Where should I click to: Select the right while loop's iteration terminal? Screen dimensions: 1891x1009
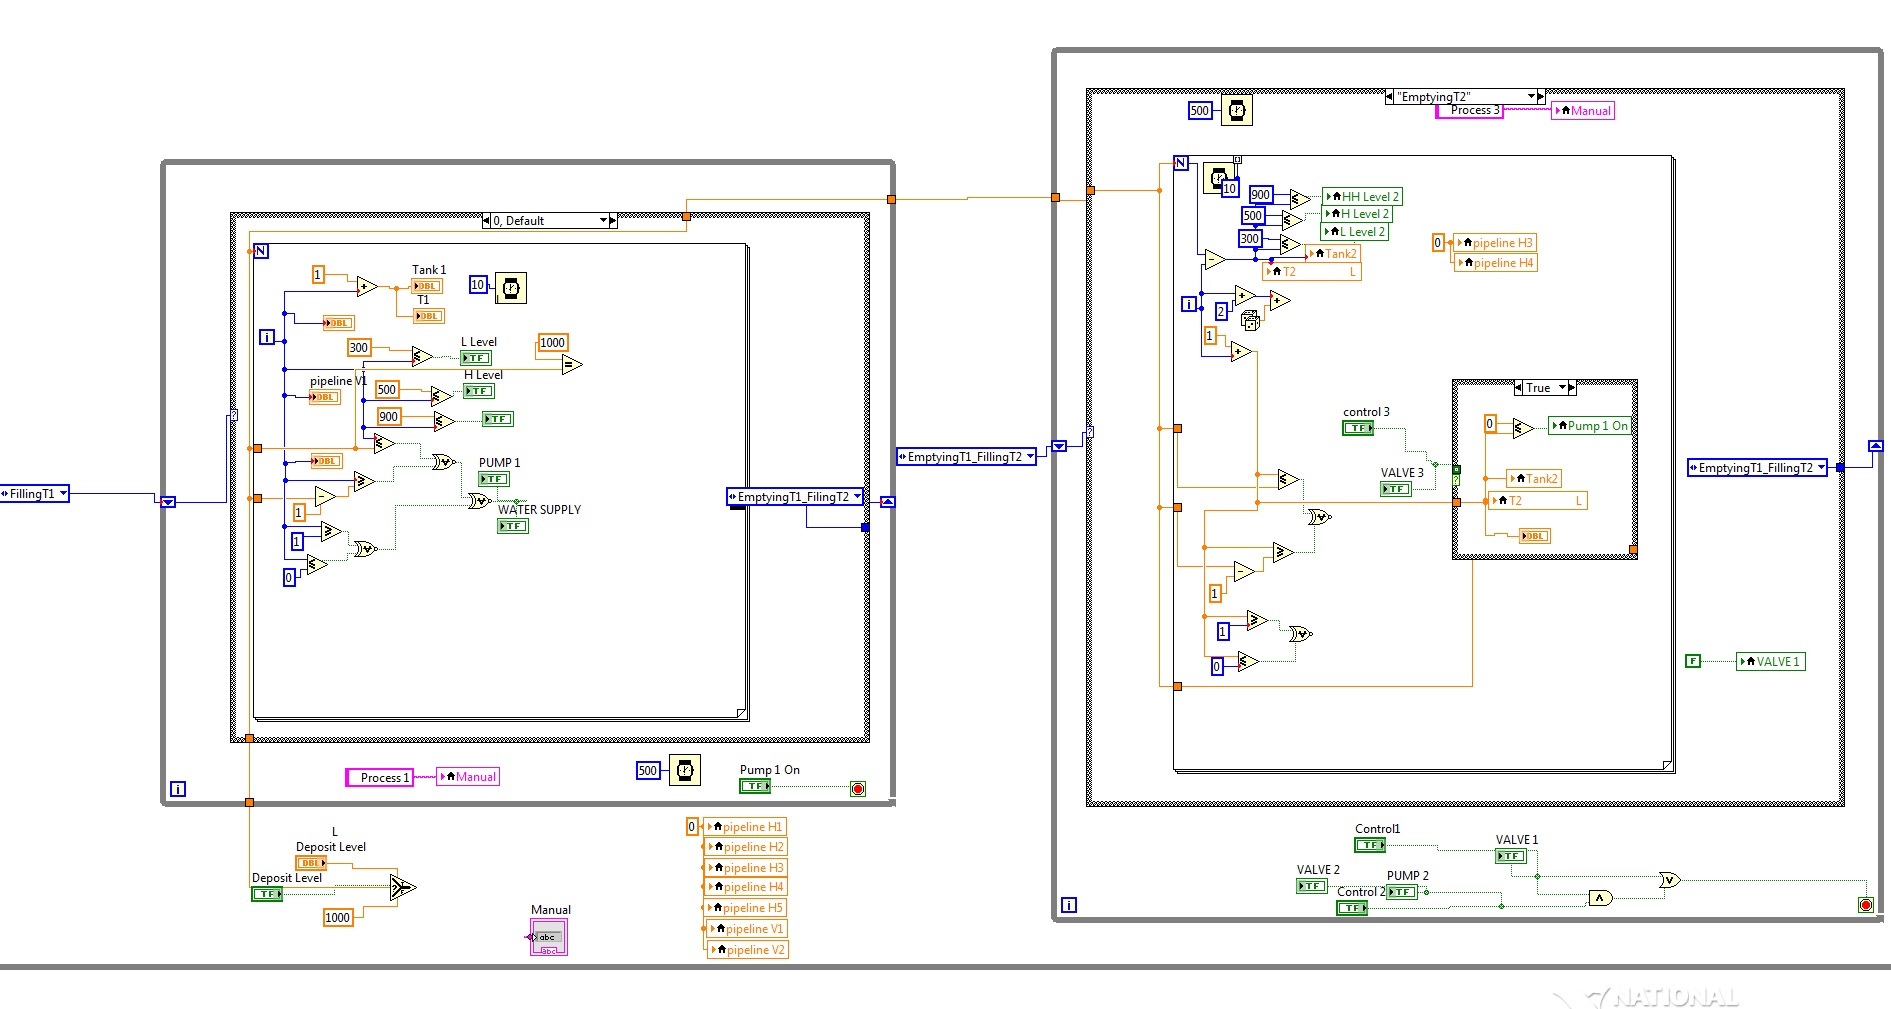(x=1069, y=905)
